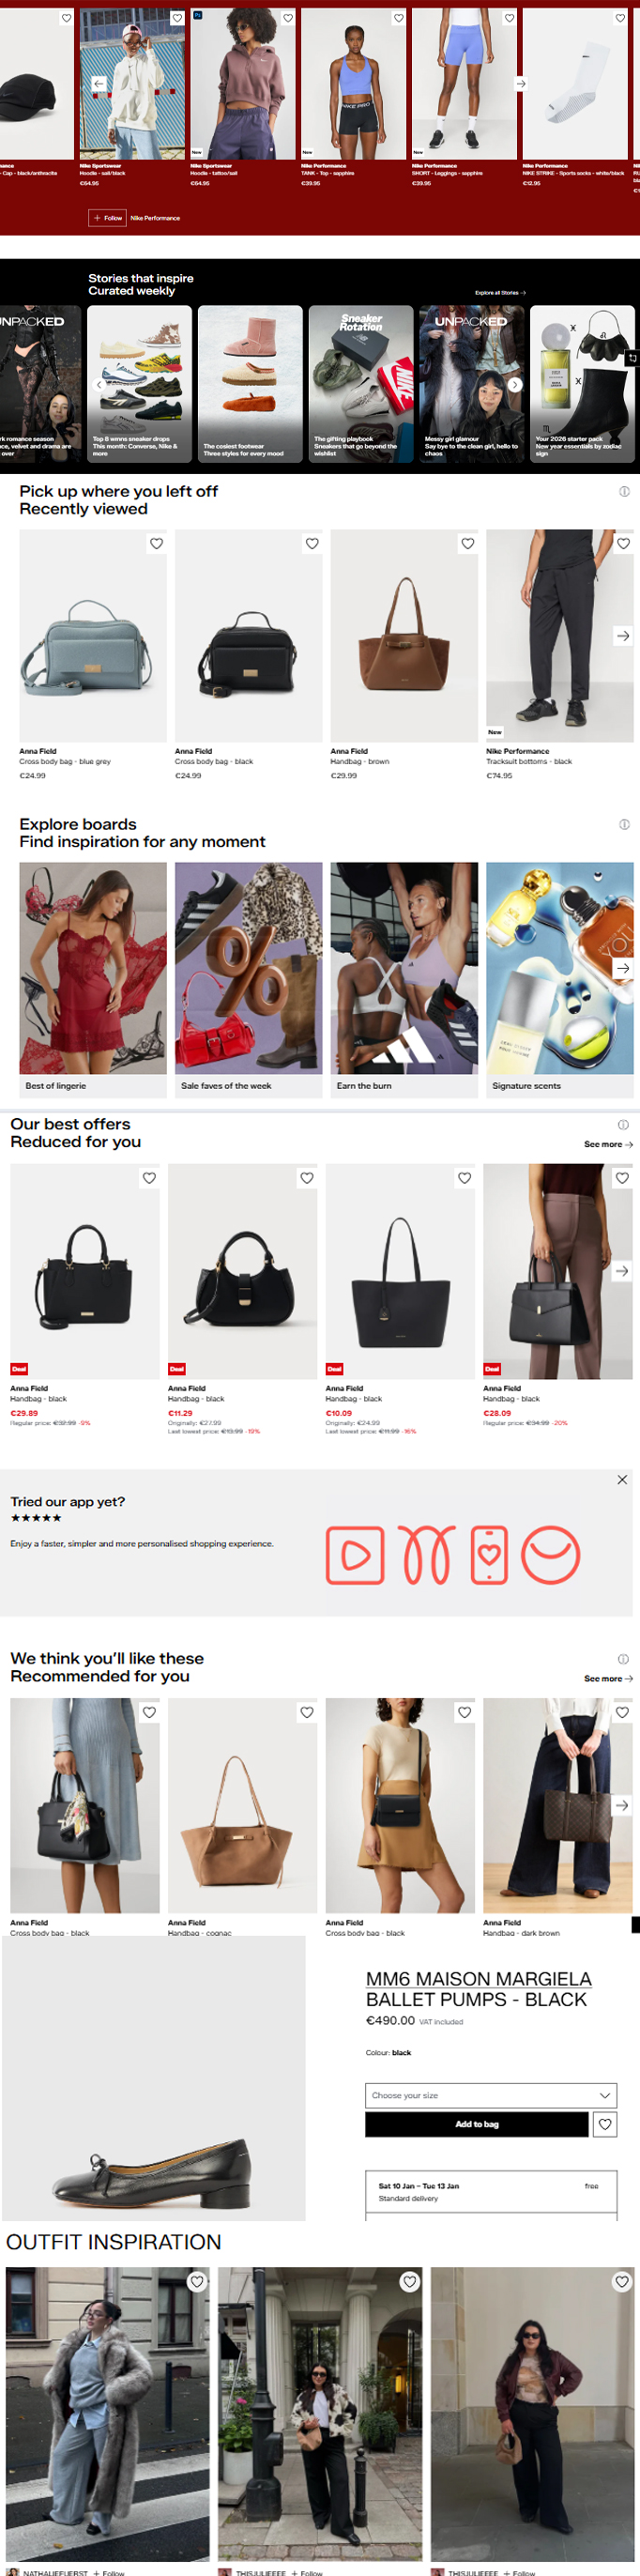Open Choose your size dropdown

point(491,2094)
